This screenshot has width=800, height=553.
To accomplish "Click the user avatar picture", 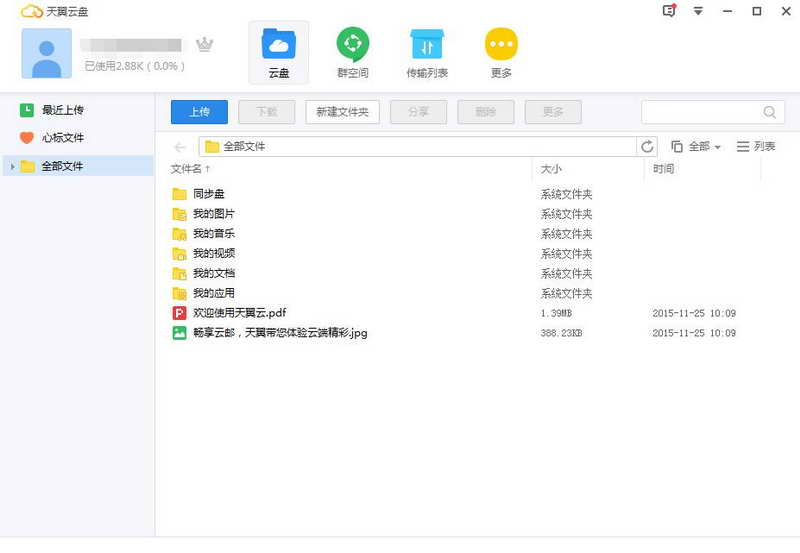I will 46,53.
